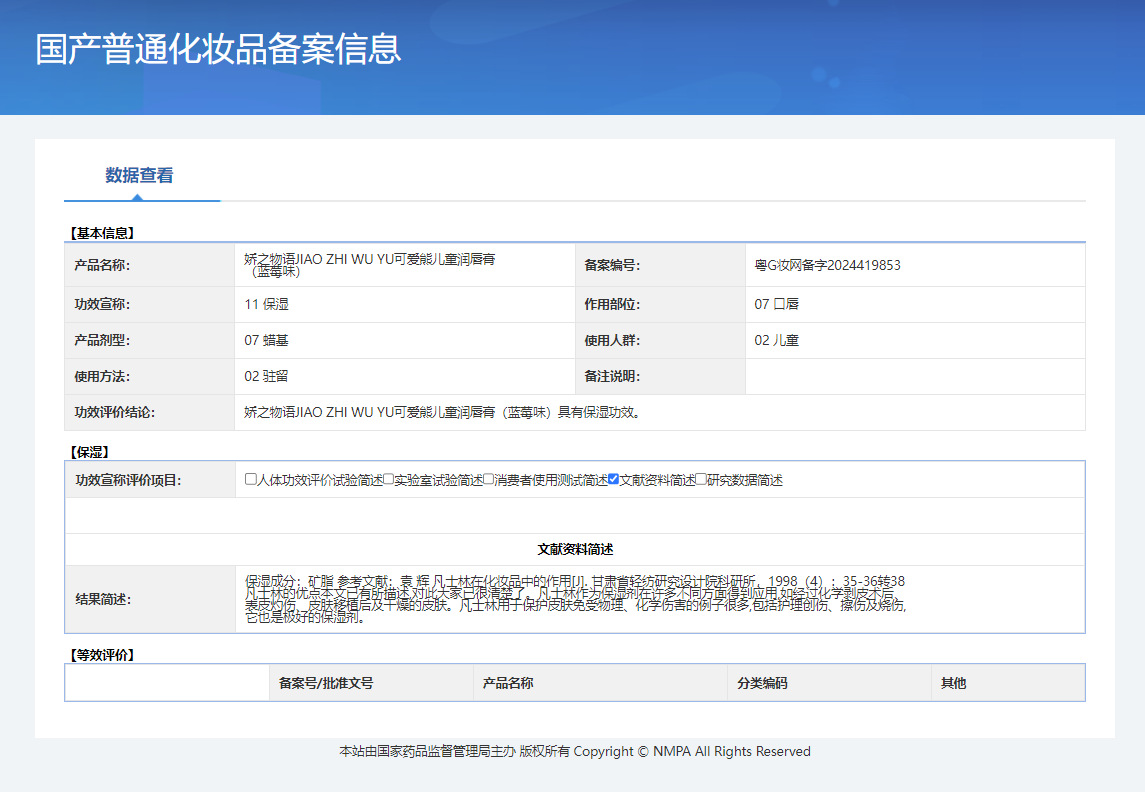Click the 11 保湿 efficacy claim value
The height and width of the screenshot is (792, 1145).
tap(266, 304)
